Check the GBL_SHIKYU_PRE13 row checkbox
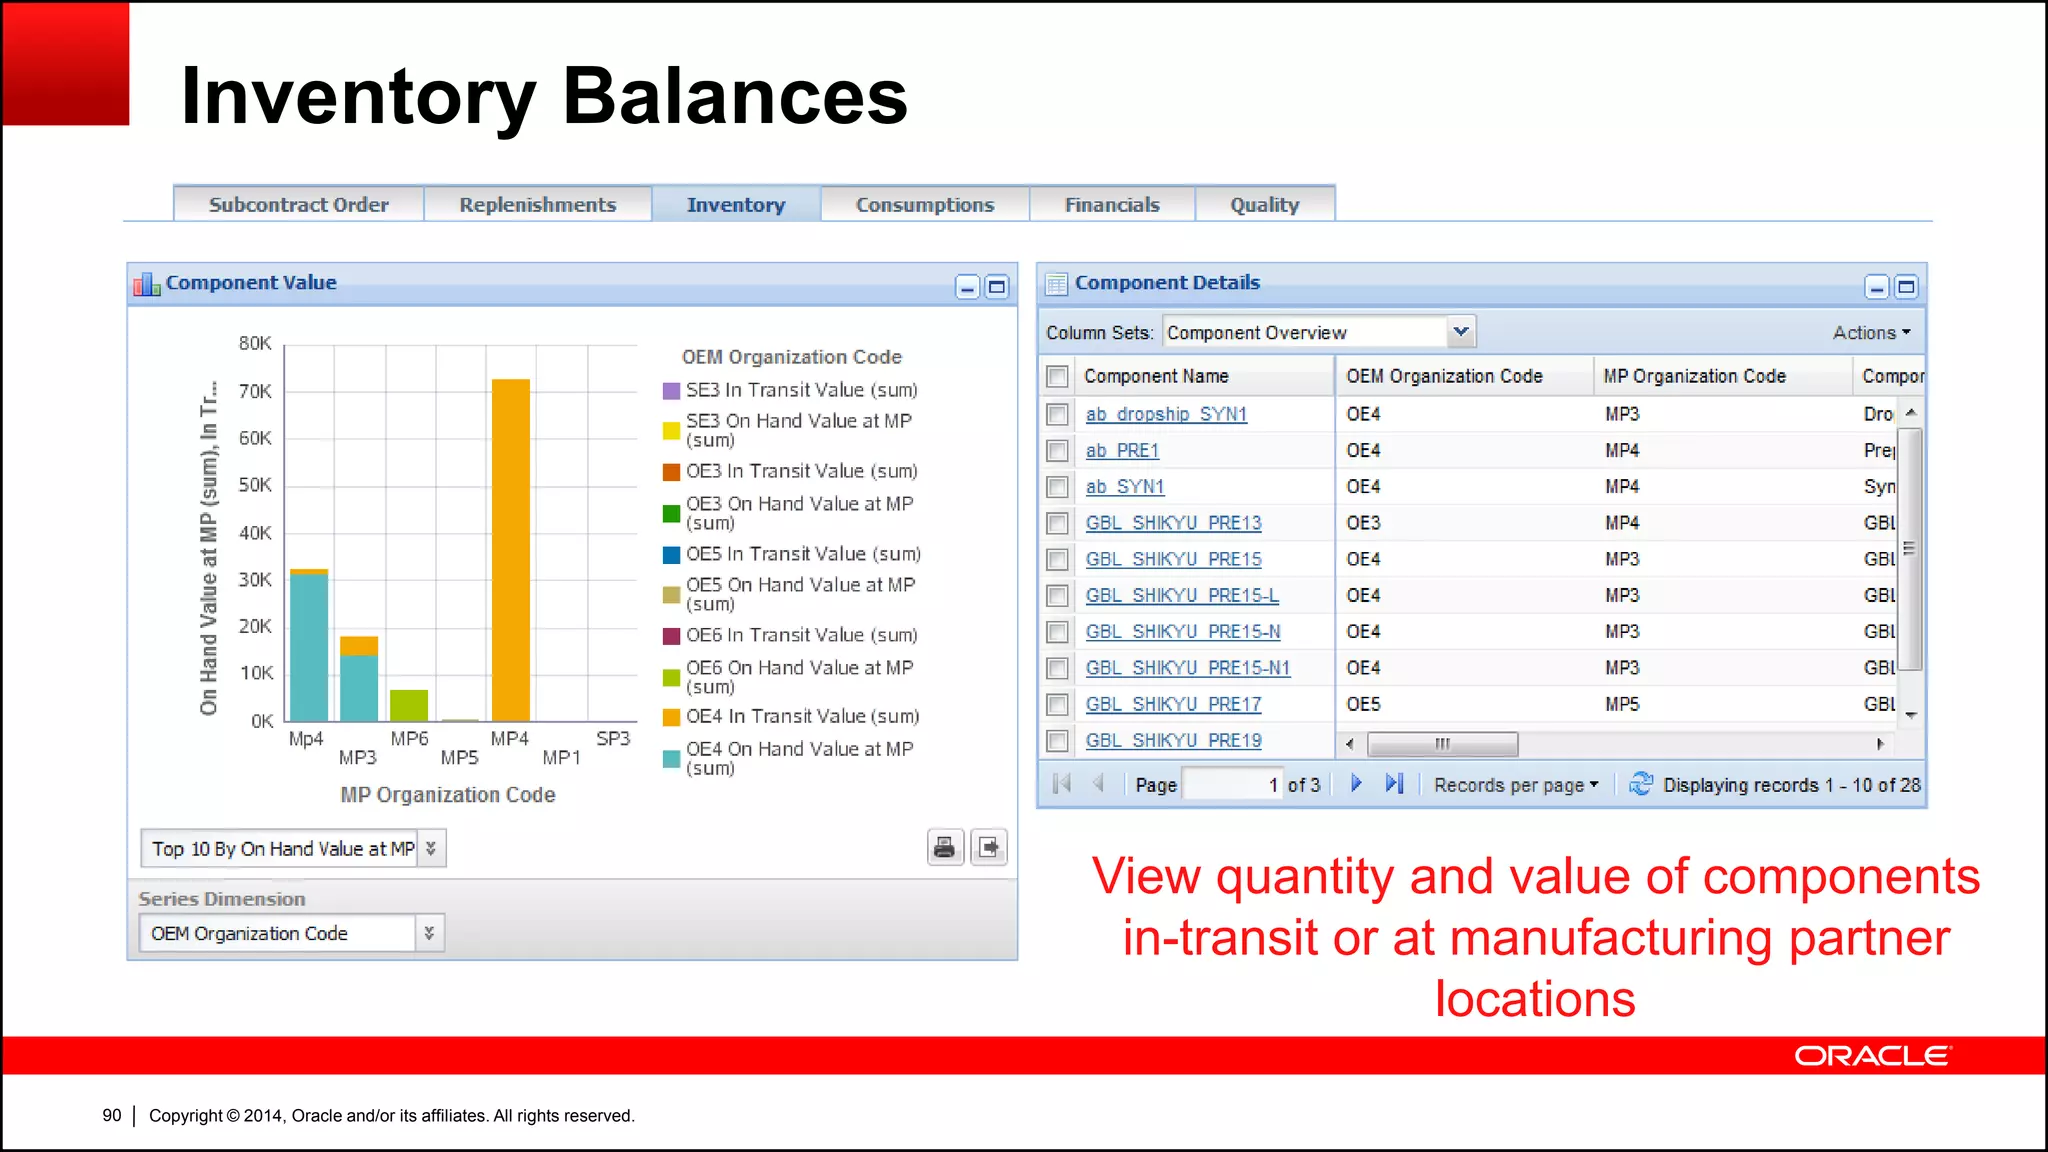The image size is (2048, 1152). [x=1057, y=523]
